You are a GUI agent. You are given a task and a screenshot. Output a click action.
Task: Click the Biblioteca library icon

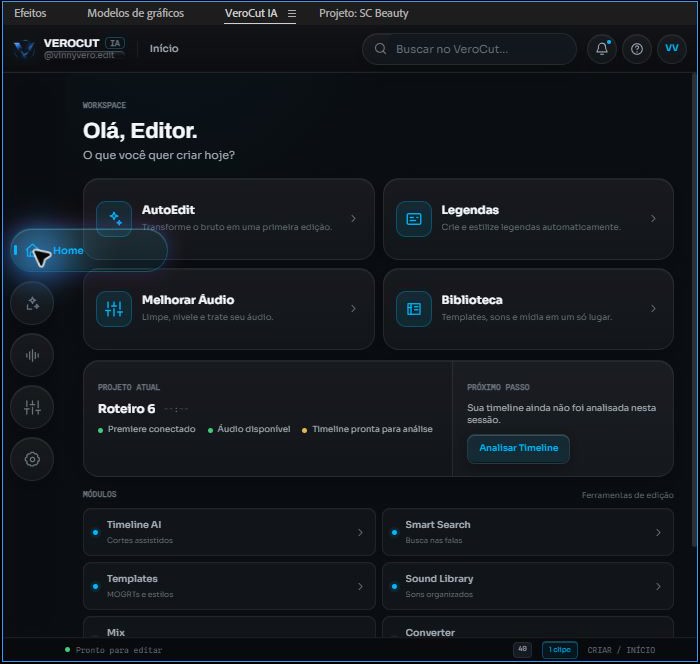click(x=414, y=309)
